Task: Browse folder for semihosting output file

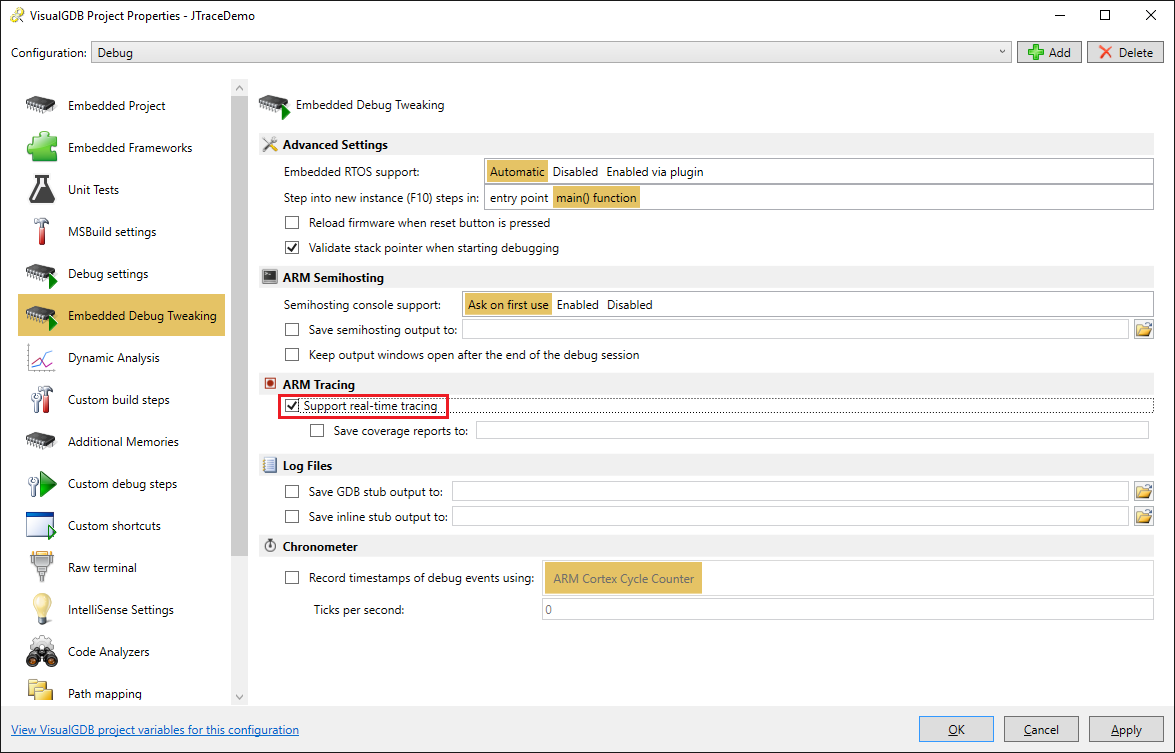Action: 1144,329
